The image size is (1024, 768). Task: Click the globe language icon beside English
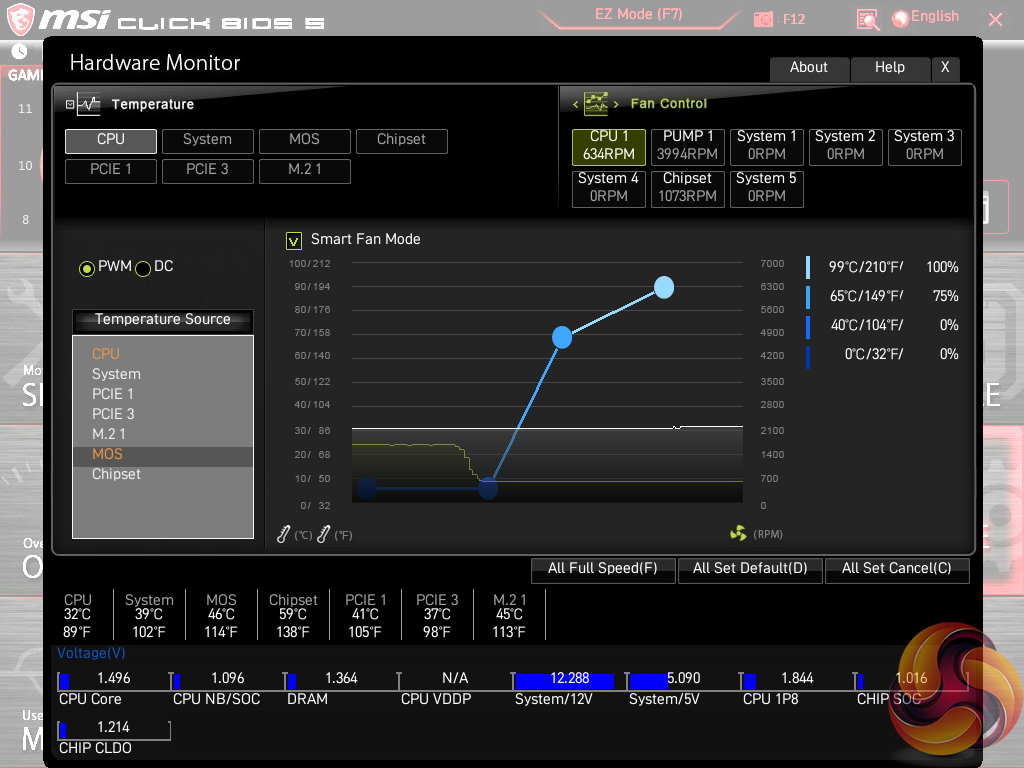[900, 18]
